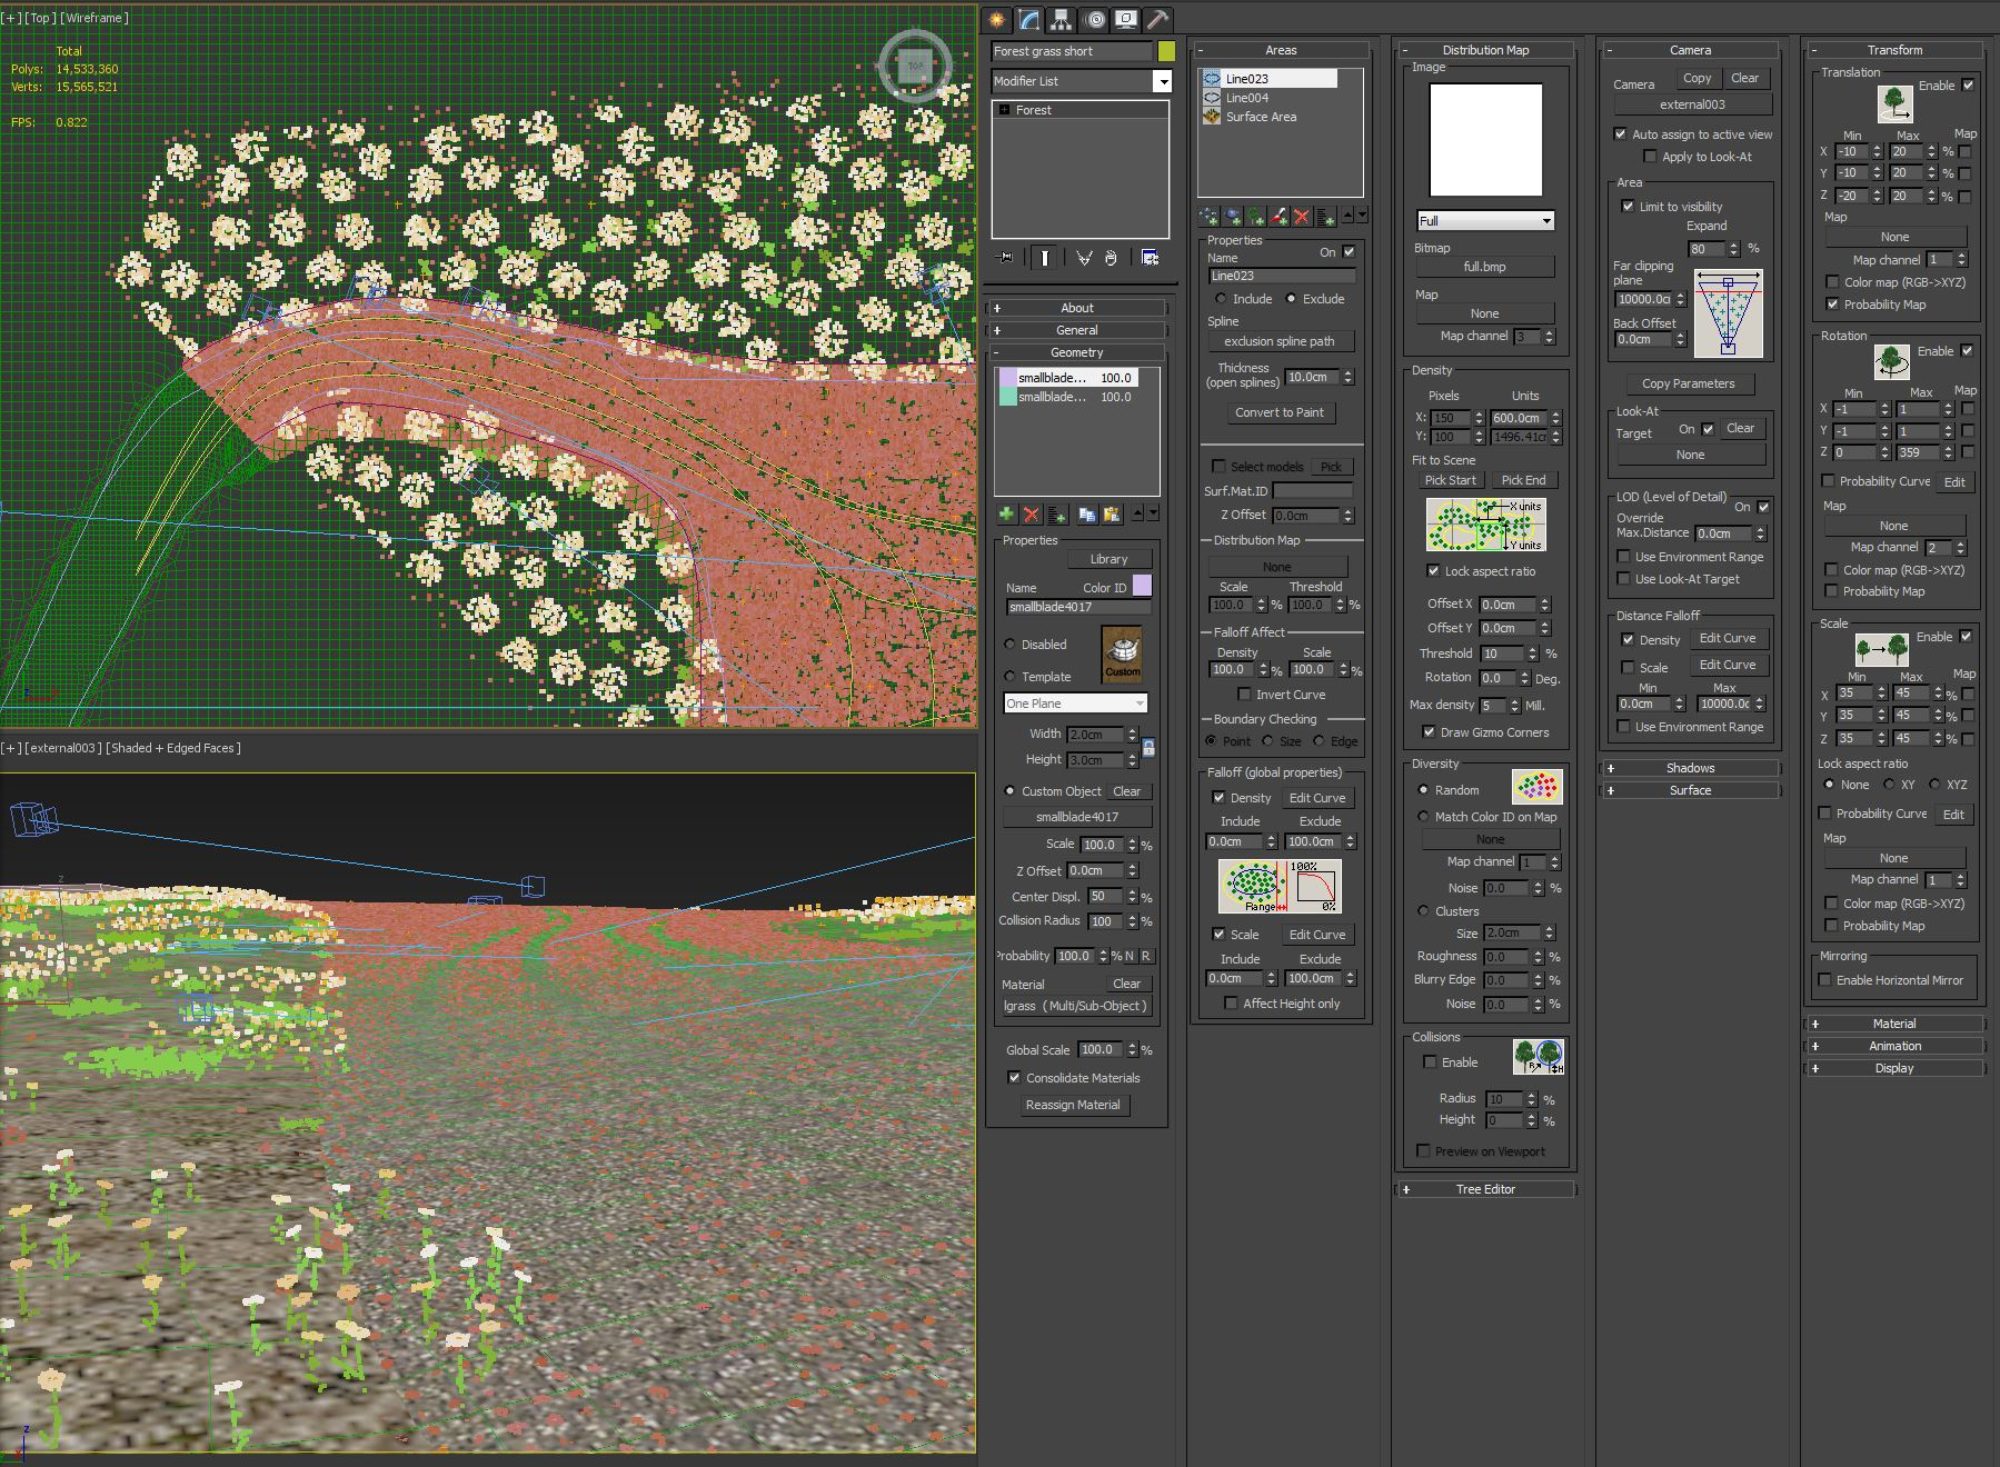Image resolution: width=2000 pixels, height=1467 pixels.
Task: Click the top viewport ViewCube
Action: [x=914, y=66]
